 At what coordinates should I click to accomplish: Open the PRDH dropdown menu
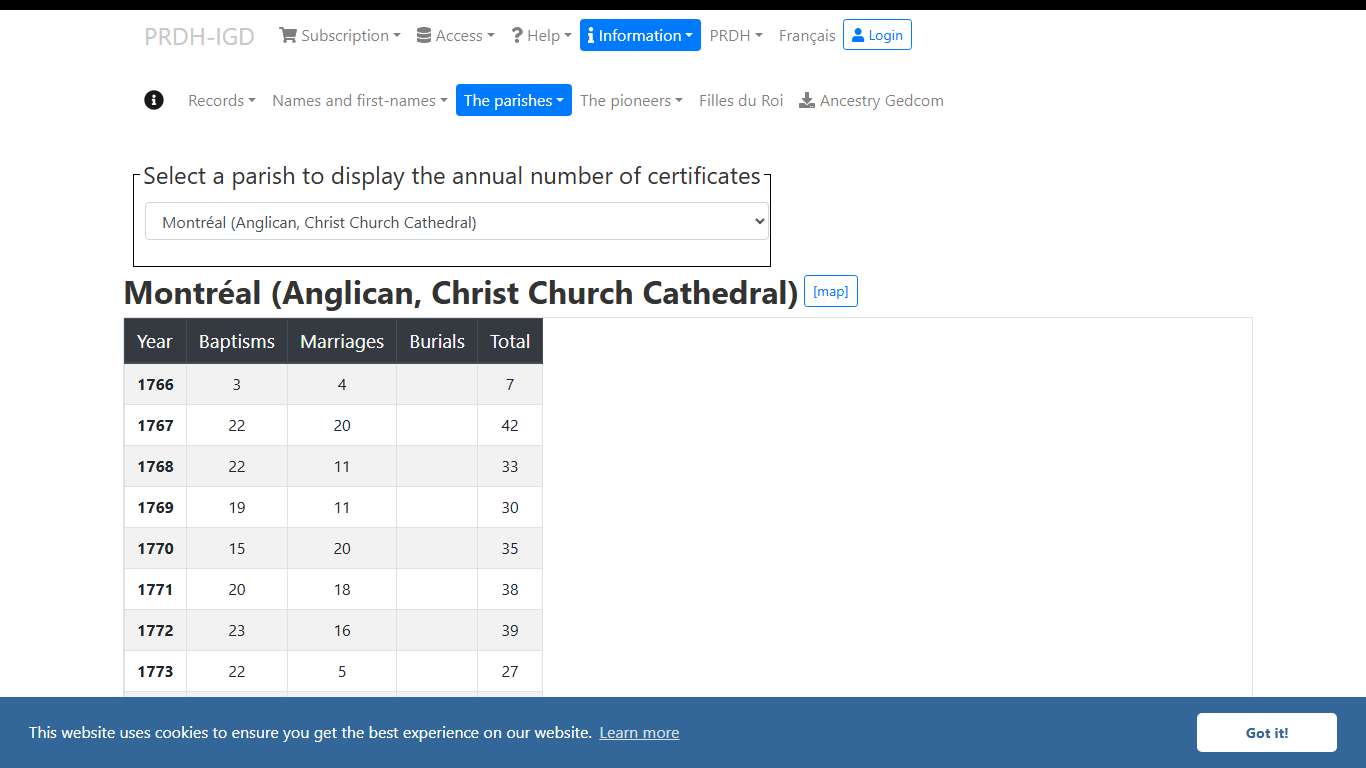[736, 35]
